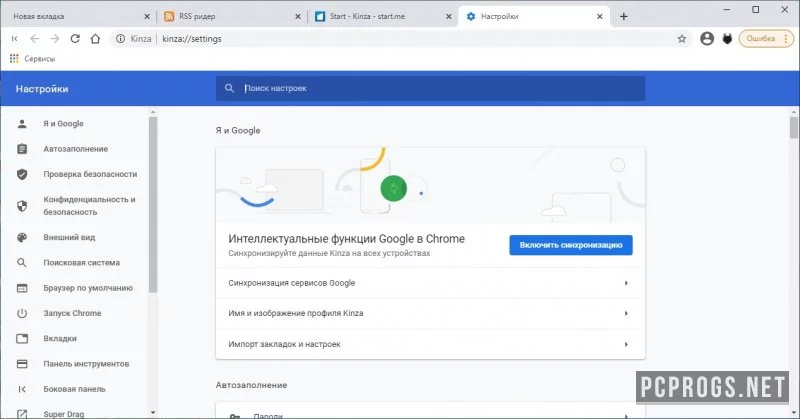This screenshot has height=419, width=800.
Task: Click the clipboard icon for Автозаполнение
Action: pos(22,149)
